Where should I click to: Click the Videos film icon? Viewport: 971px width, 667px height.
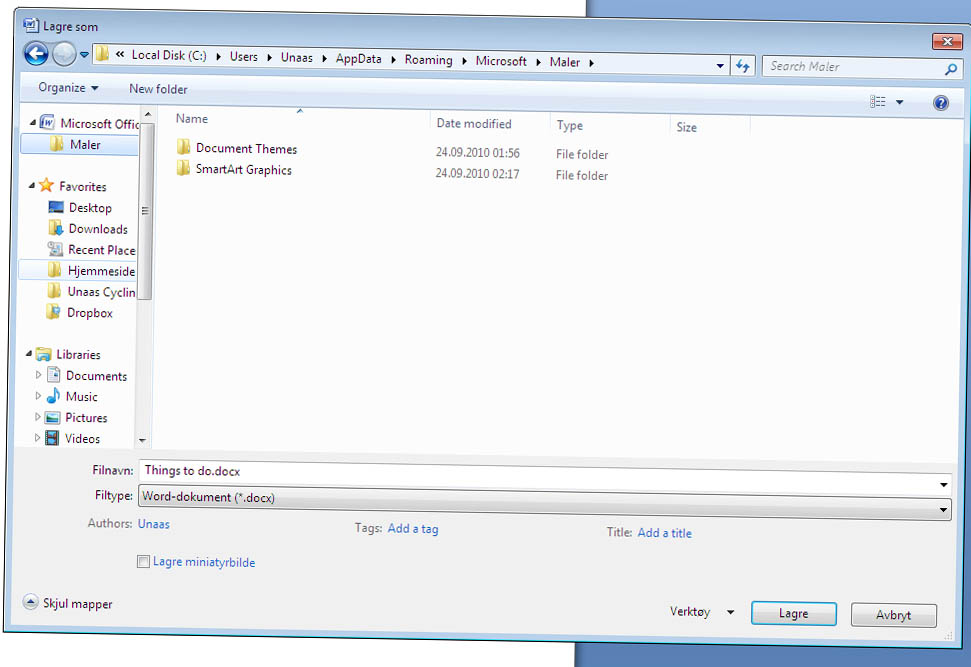click(52, 438)
